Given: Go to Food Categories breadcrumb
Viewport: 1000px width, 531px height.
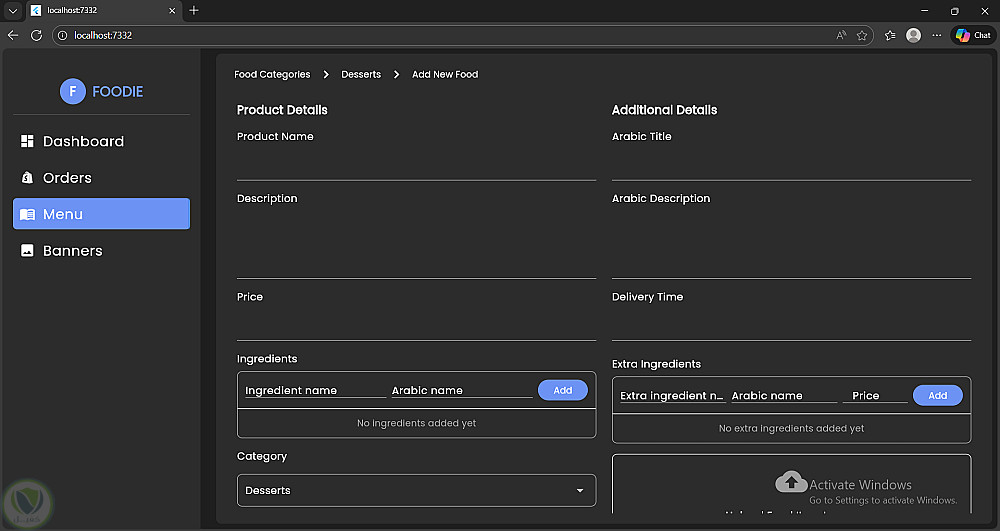Looking at the screenshot, I should coord(272,74).
